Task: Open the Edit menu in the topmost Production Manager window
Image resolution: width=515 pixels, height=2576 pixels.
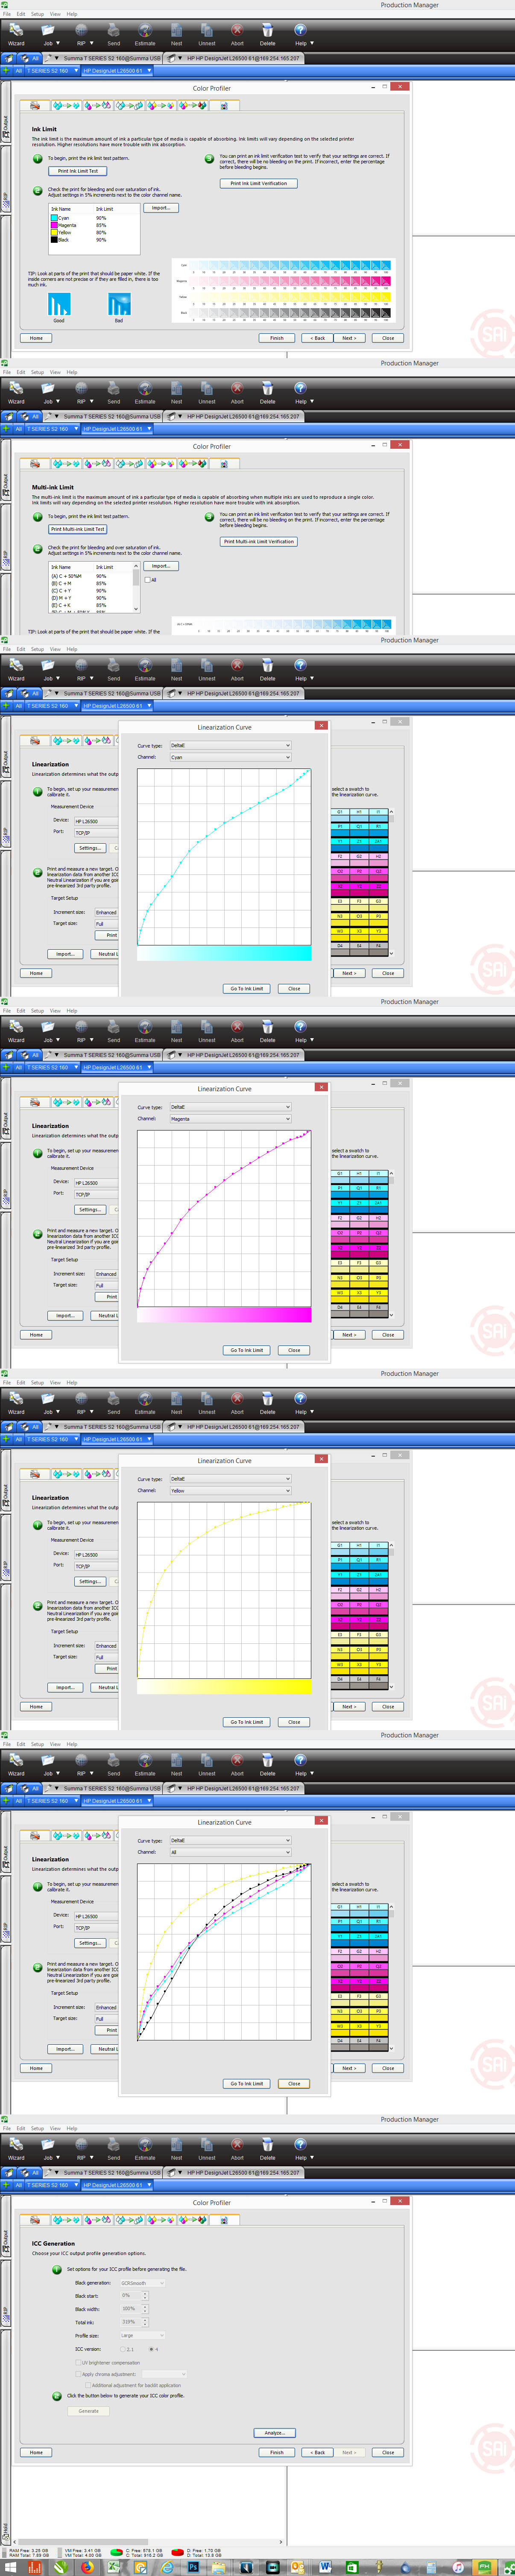Action: pyautogui.click(x=20, y=14)
